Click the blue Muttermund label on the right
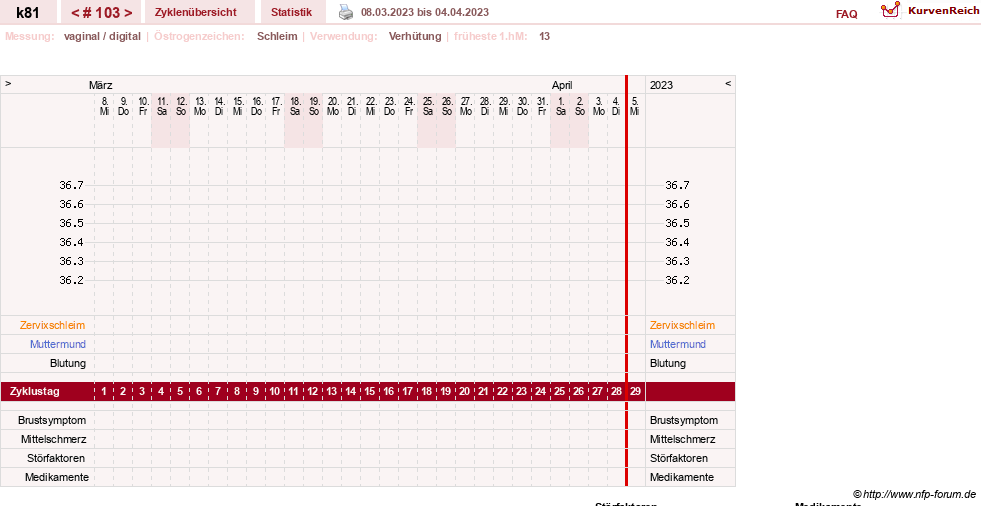981x506 pixels. [x=678, y=344]
